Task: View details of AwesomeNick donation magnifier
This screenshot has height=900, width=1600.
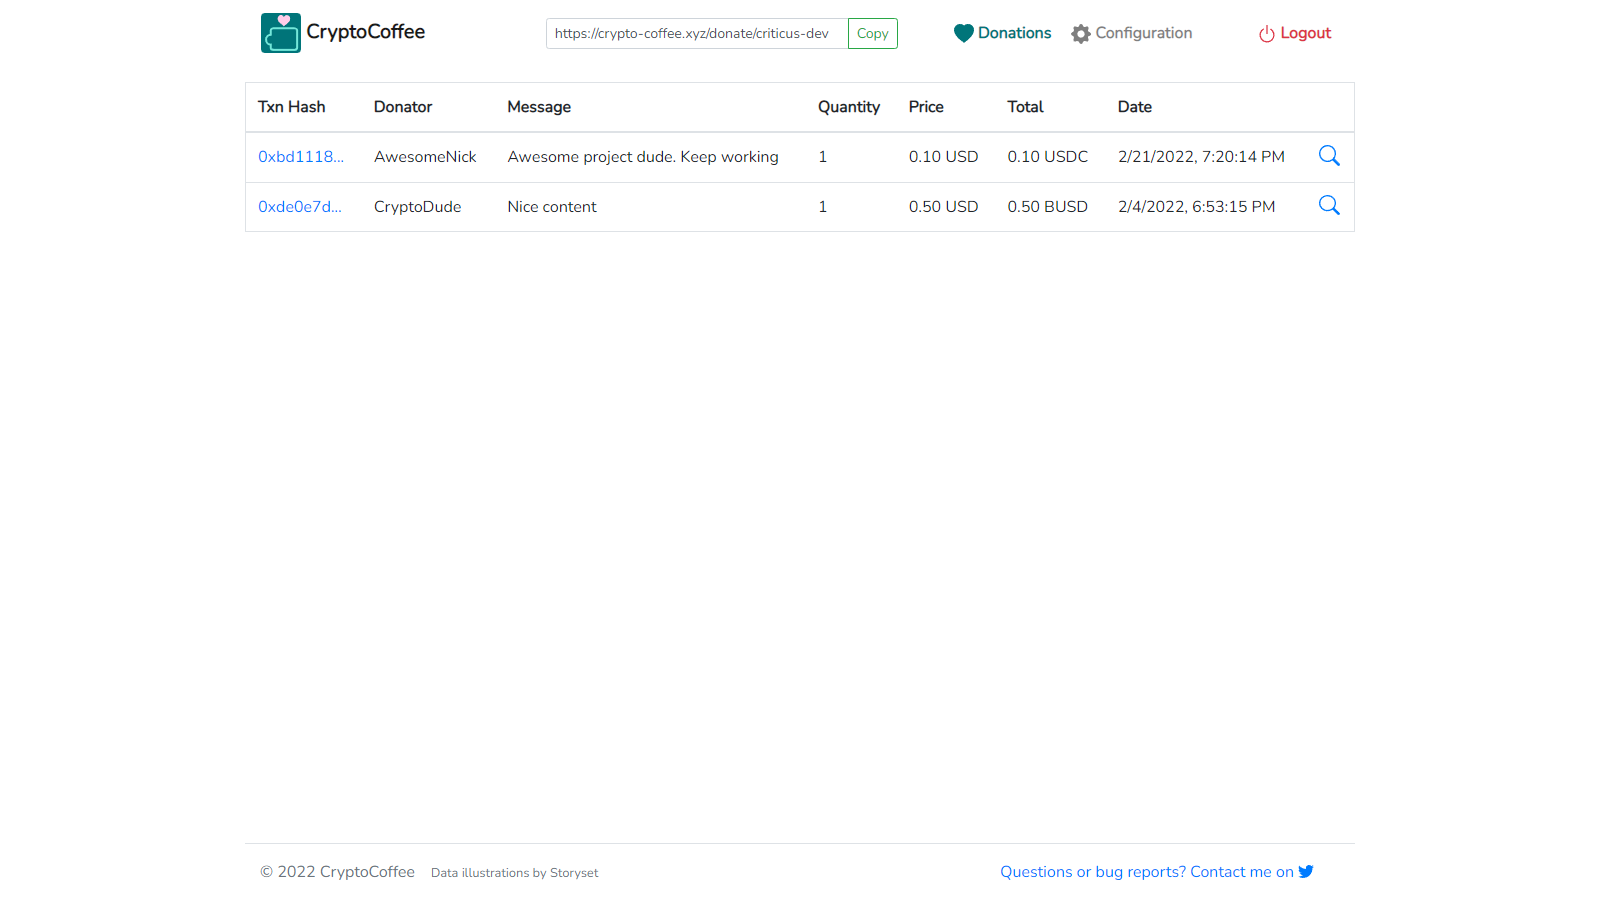Action: point(1329,155)
